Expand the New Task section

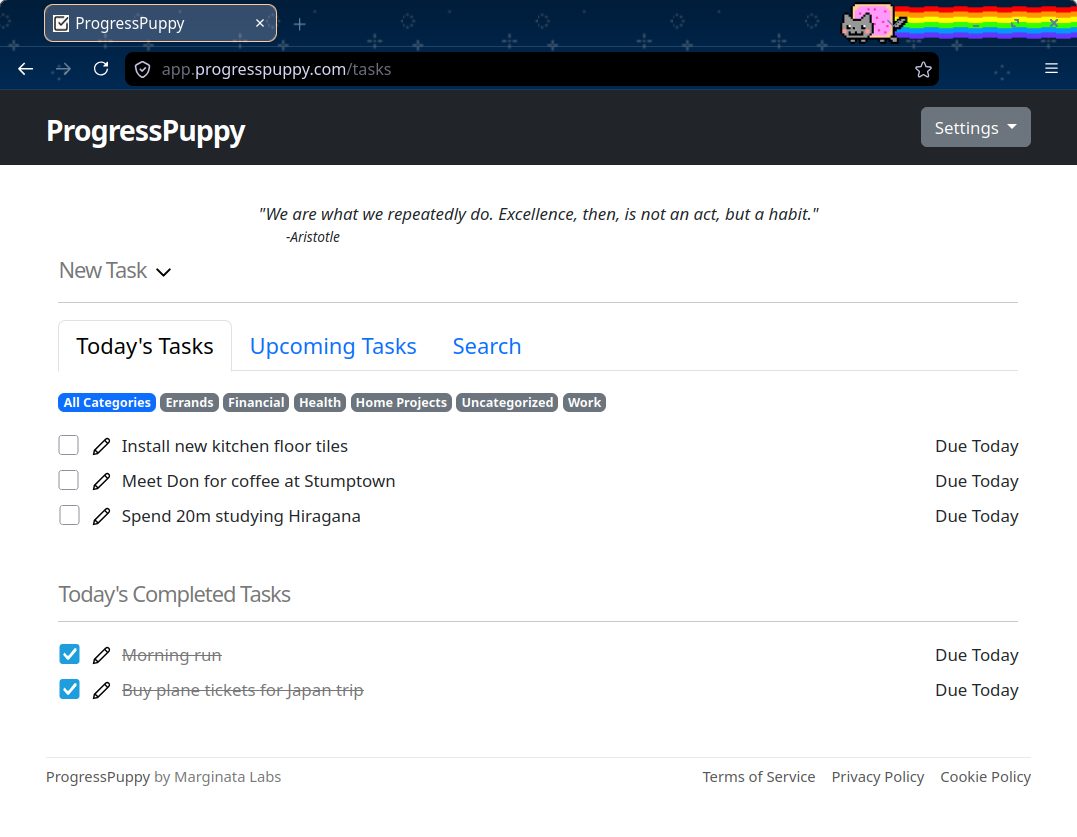tap(115, 270)
